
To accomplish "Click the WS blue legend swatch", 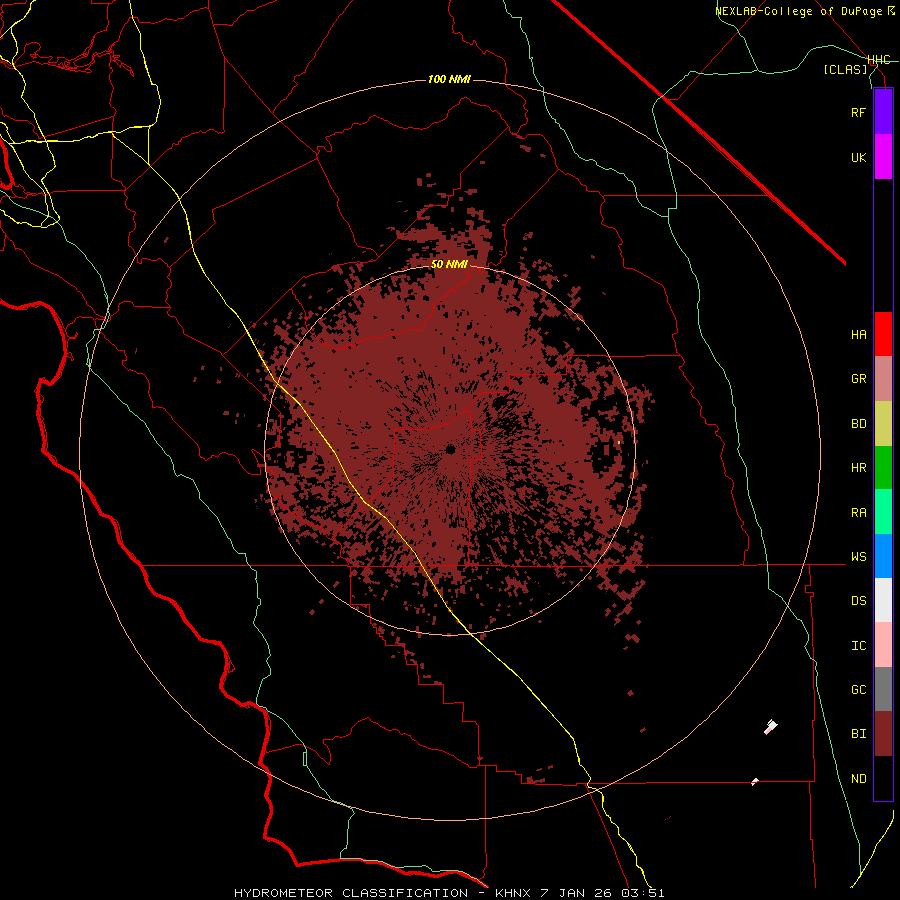I will coord(883,556).
